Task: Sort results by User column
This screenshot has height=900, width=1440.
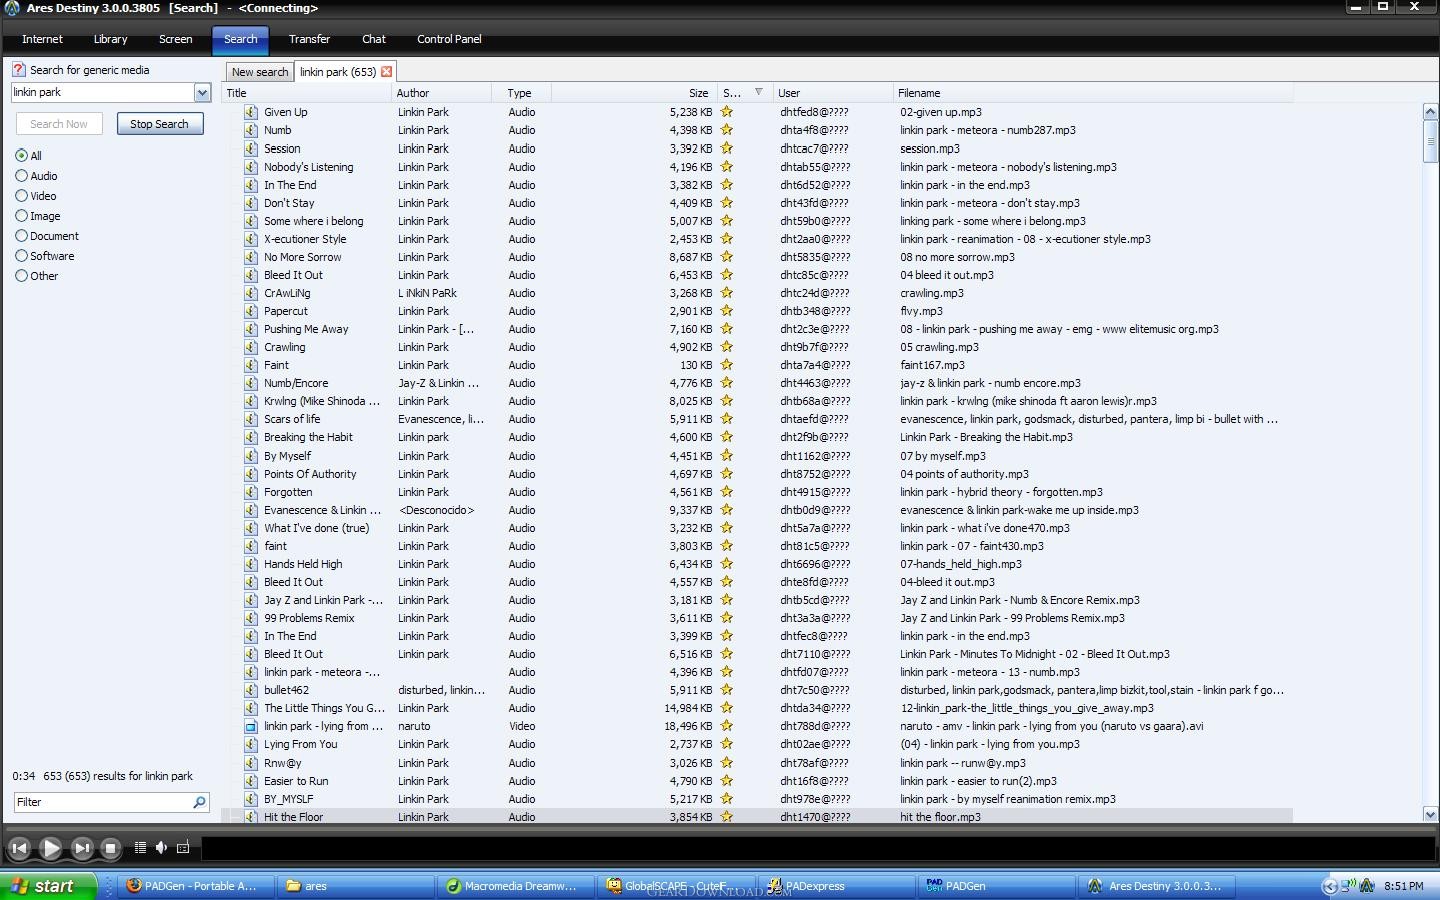Action: pos(833,93)
